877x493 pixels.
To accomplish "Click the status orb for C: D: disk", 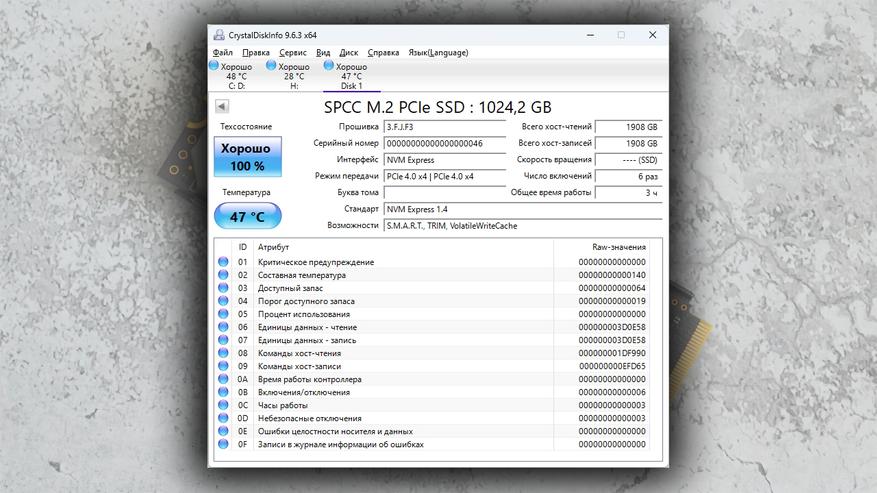I will click(214, 65).
